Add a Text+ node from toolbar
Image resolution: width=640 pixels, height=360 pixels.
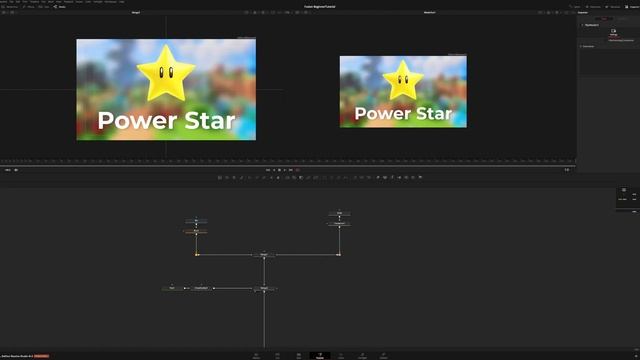click(x=233, y=178)
